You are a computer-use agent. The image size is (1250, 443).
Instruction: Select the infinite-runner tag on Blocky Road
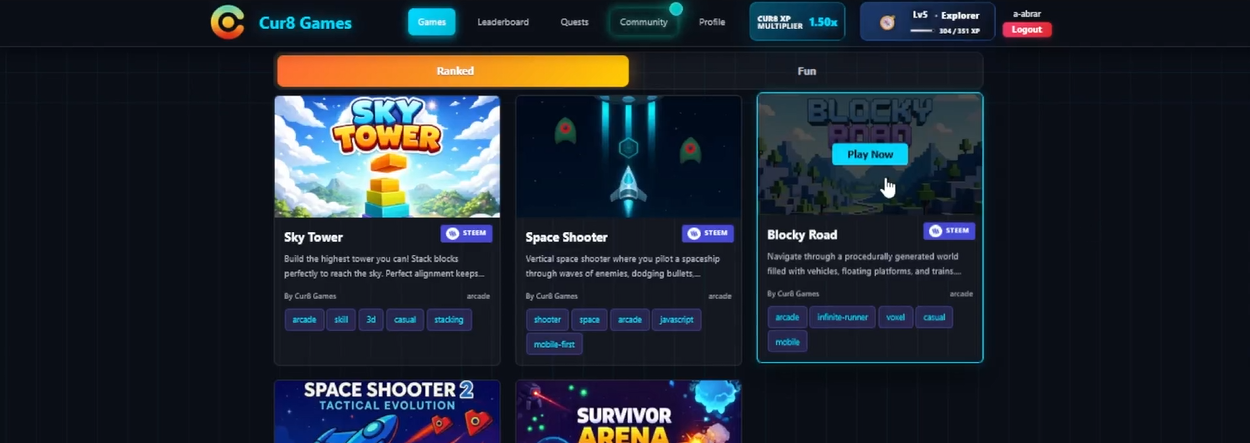(x=842, y=317)
